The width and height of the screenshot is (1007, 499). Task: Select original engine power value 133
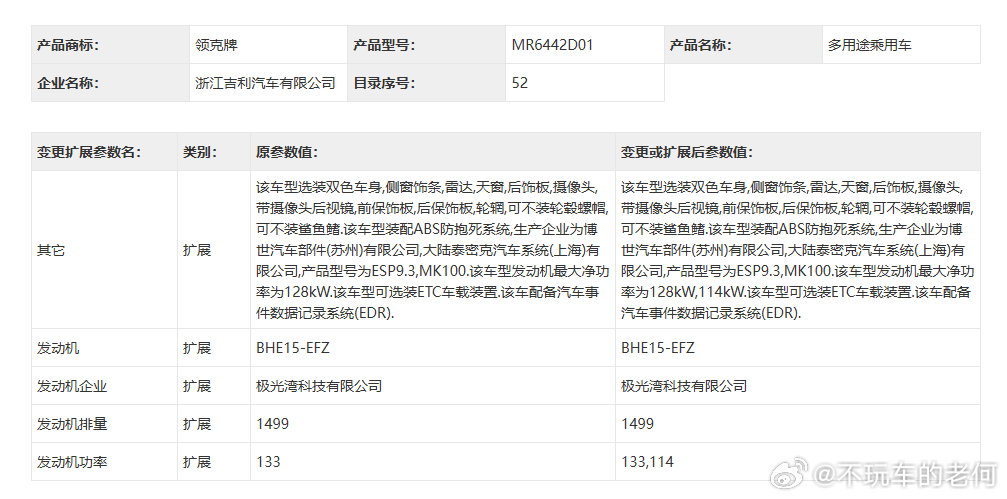tap(268, 462)
